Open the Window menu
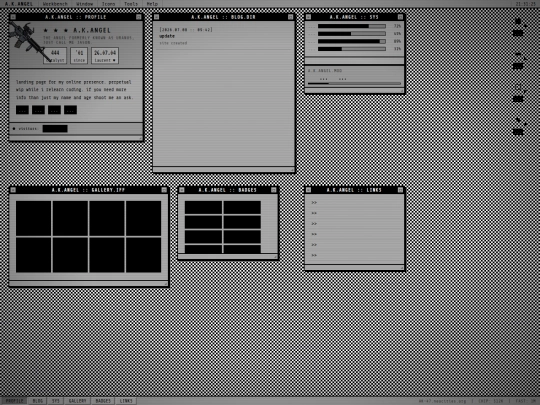The width and height of the screenshot is (540, 405). coord(84,4)
